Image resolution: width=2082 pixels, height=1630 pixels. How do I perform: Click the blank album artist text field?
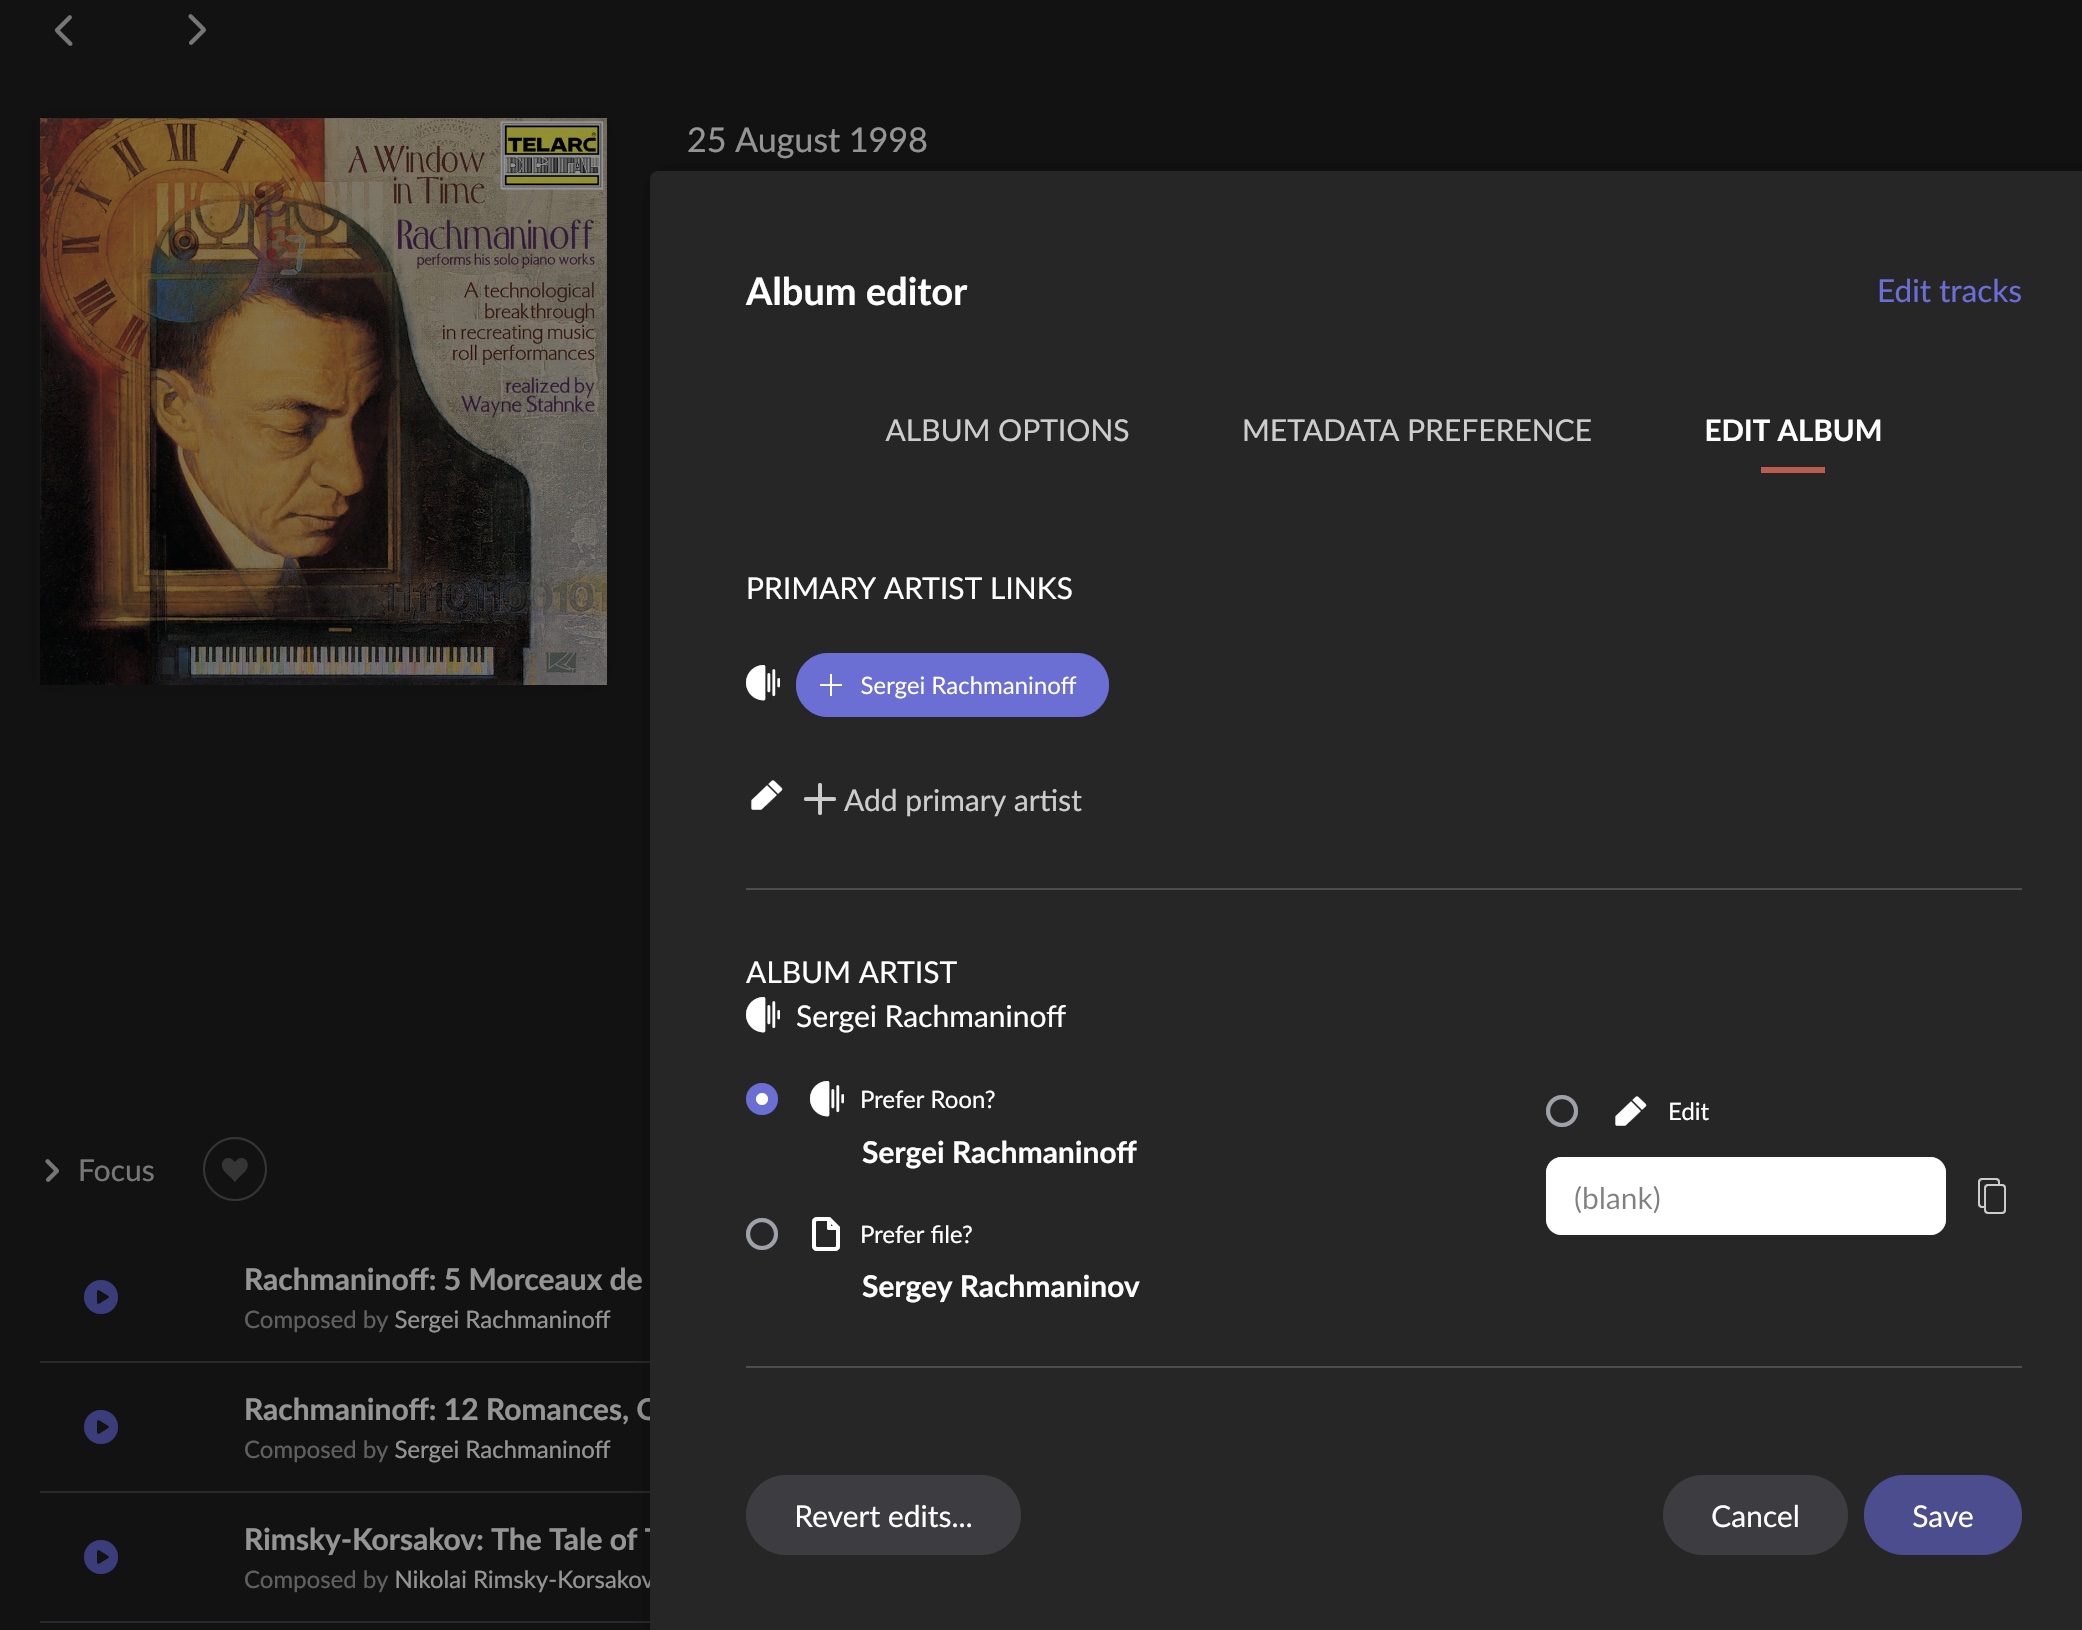click(x=1745, y=1196)
